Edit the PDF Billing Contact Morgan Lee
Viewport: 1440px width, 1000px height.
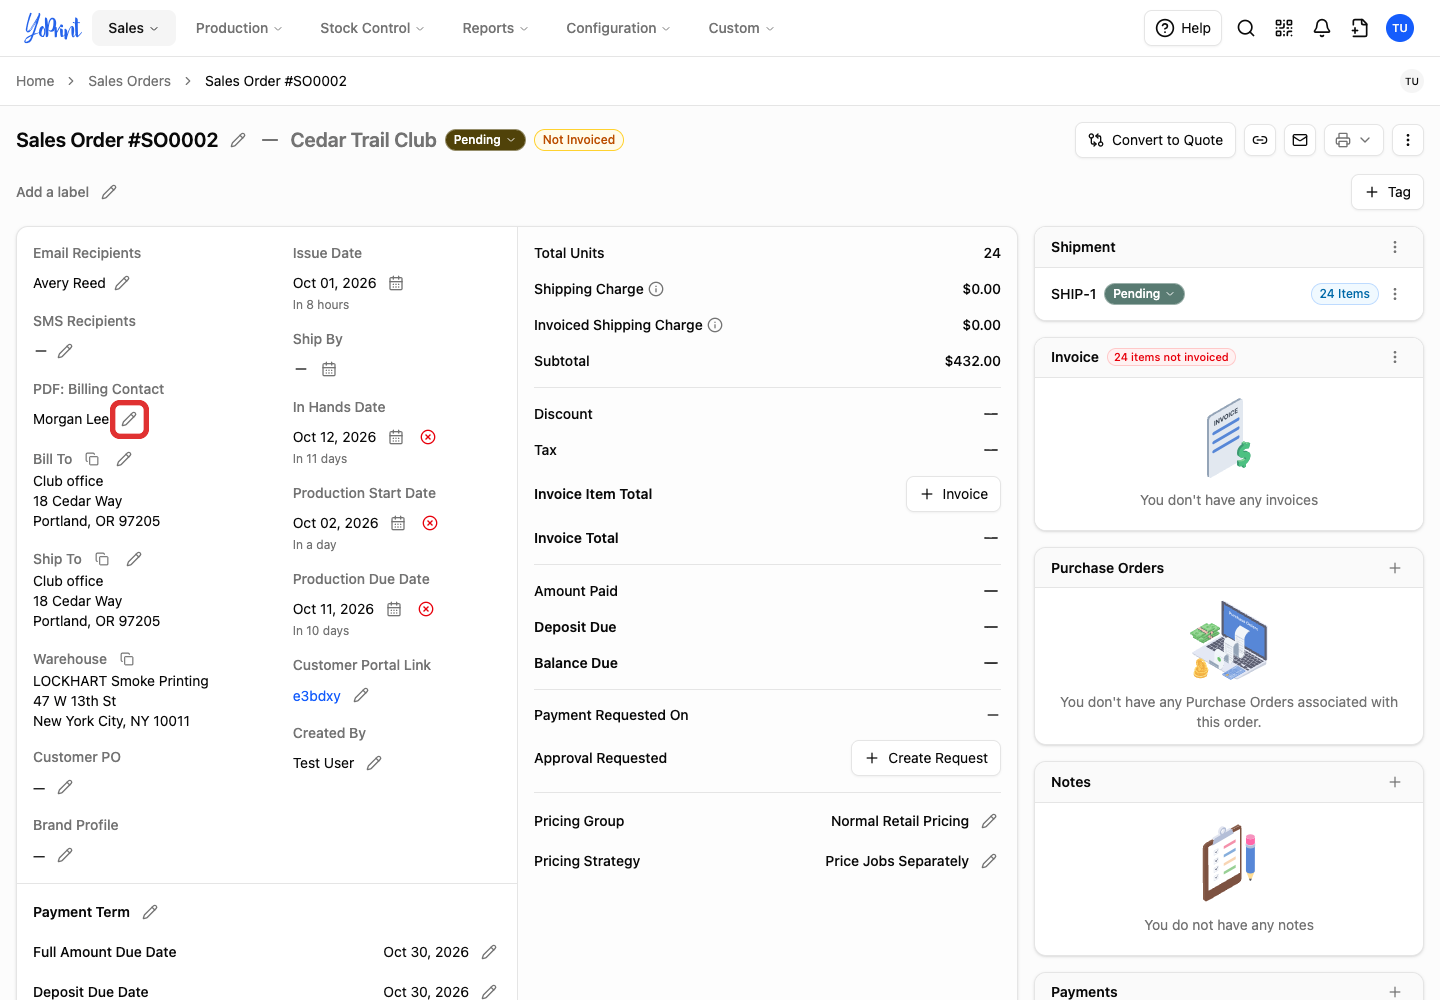click(129, 419)
